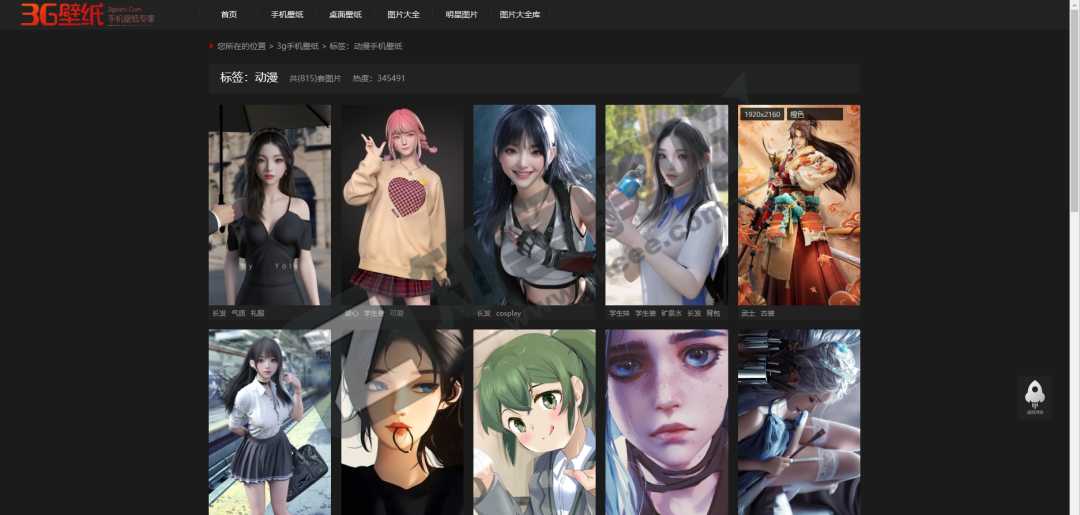Open the 首页 menu item
This screenshot has height=515, width=1080.
point(229,15)
